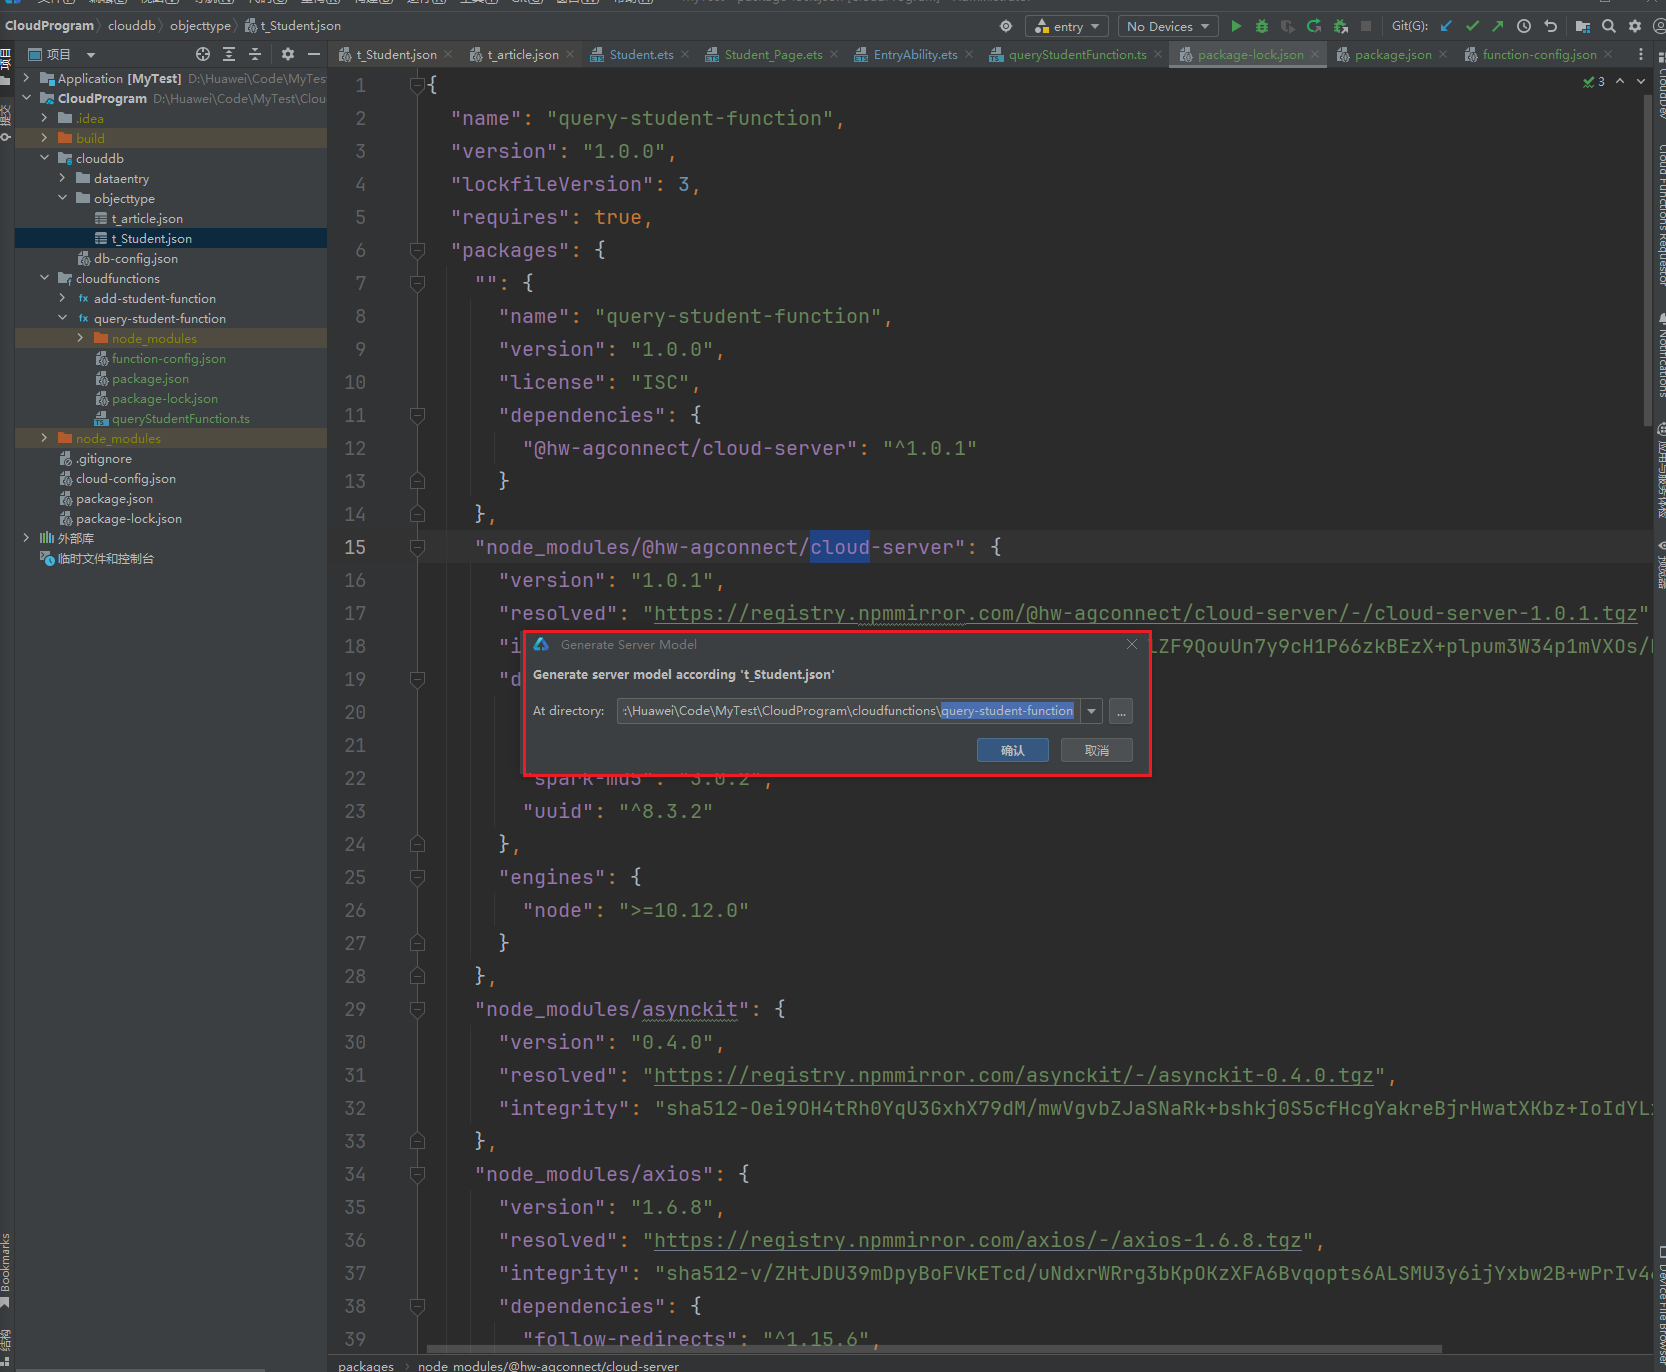This screenshot has height=1372, width=1666.
Task: Open project structure folder icon in toolbar
Action: (x=1582, y=26)
